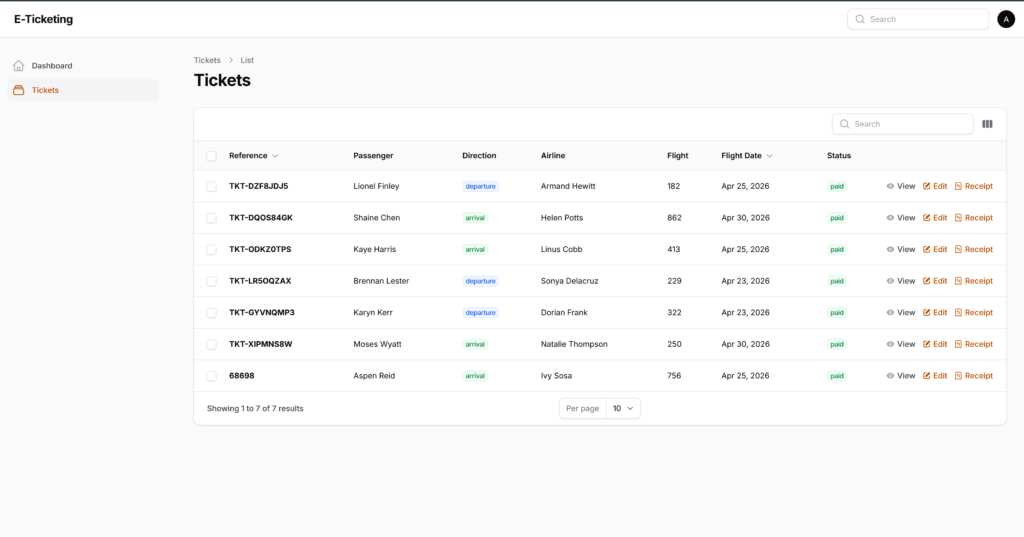Click reference number 68698

242,376
